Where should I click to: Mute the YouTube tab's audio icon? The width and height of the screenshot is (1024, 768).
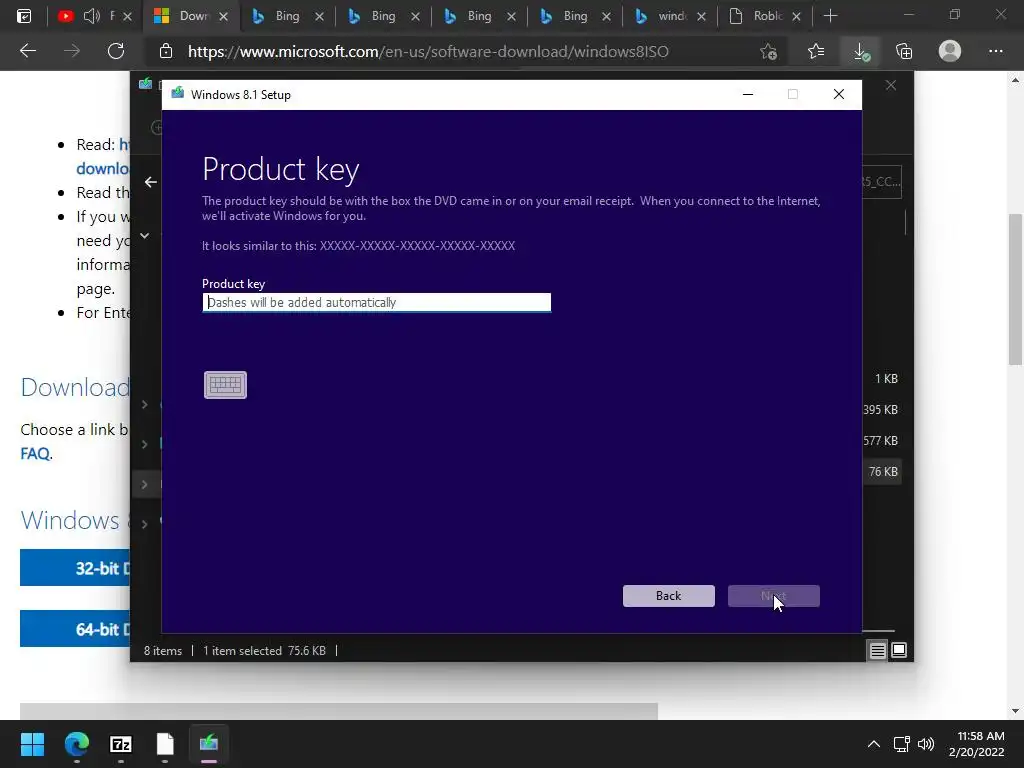[x=92, y=16]
